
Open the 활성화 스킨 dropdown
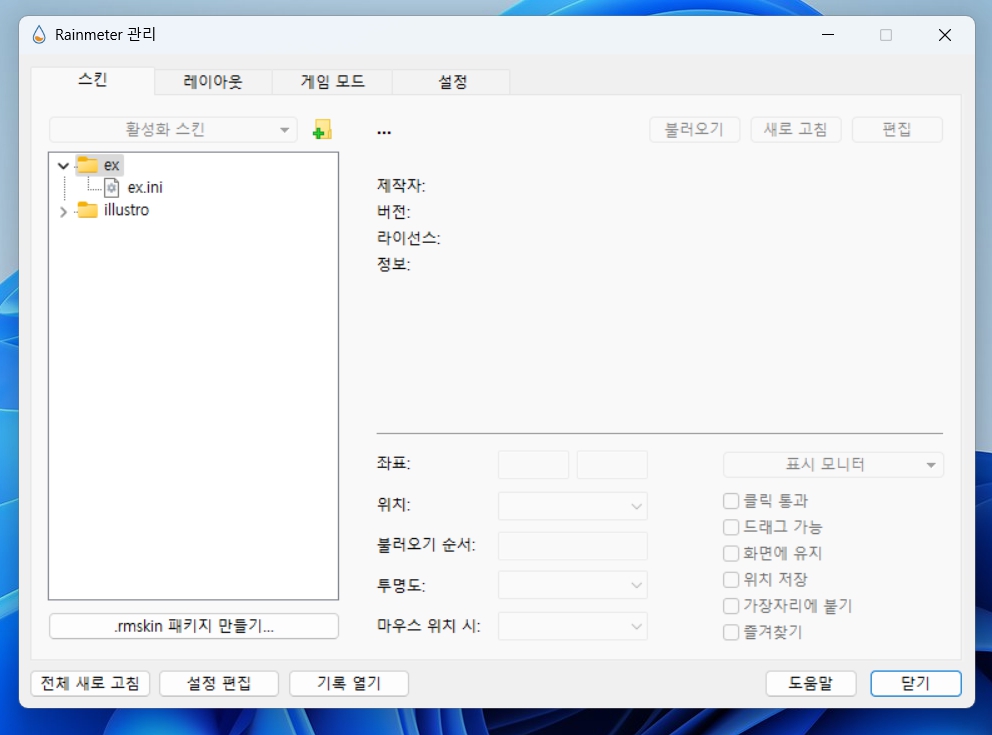(173, 130)
